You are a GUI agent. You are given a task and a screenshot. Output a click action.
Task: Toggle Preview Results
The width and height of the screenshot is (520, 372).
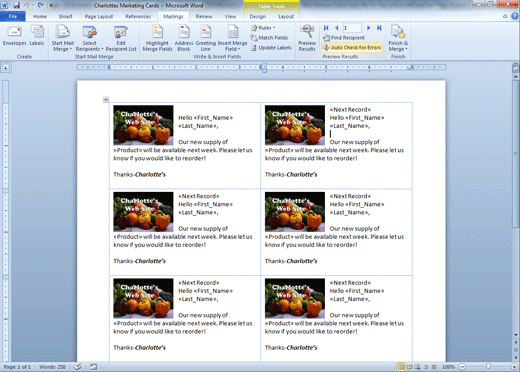click(307, 38)
